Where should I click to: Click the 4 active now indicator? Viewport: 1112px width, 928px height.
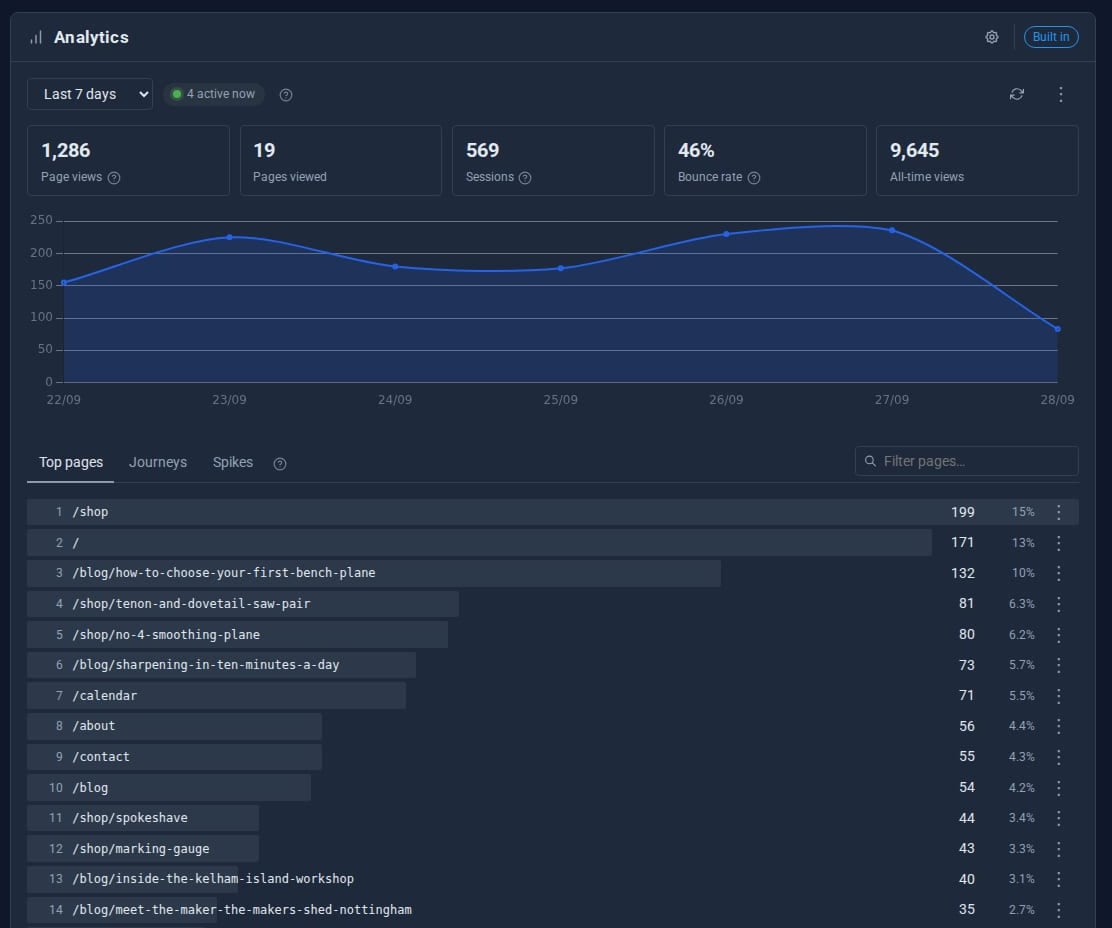tap(213, 94)
